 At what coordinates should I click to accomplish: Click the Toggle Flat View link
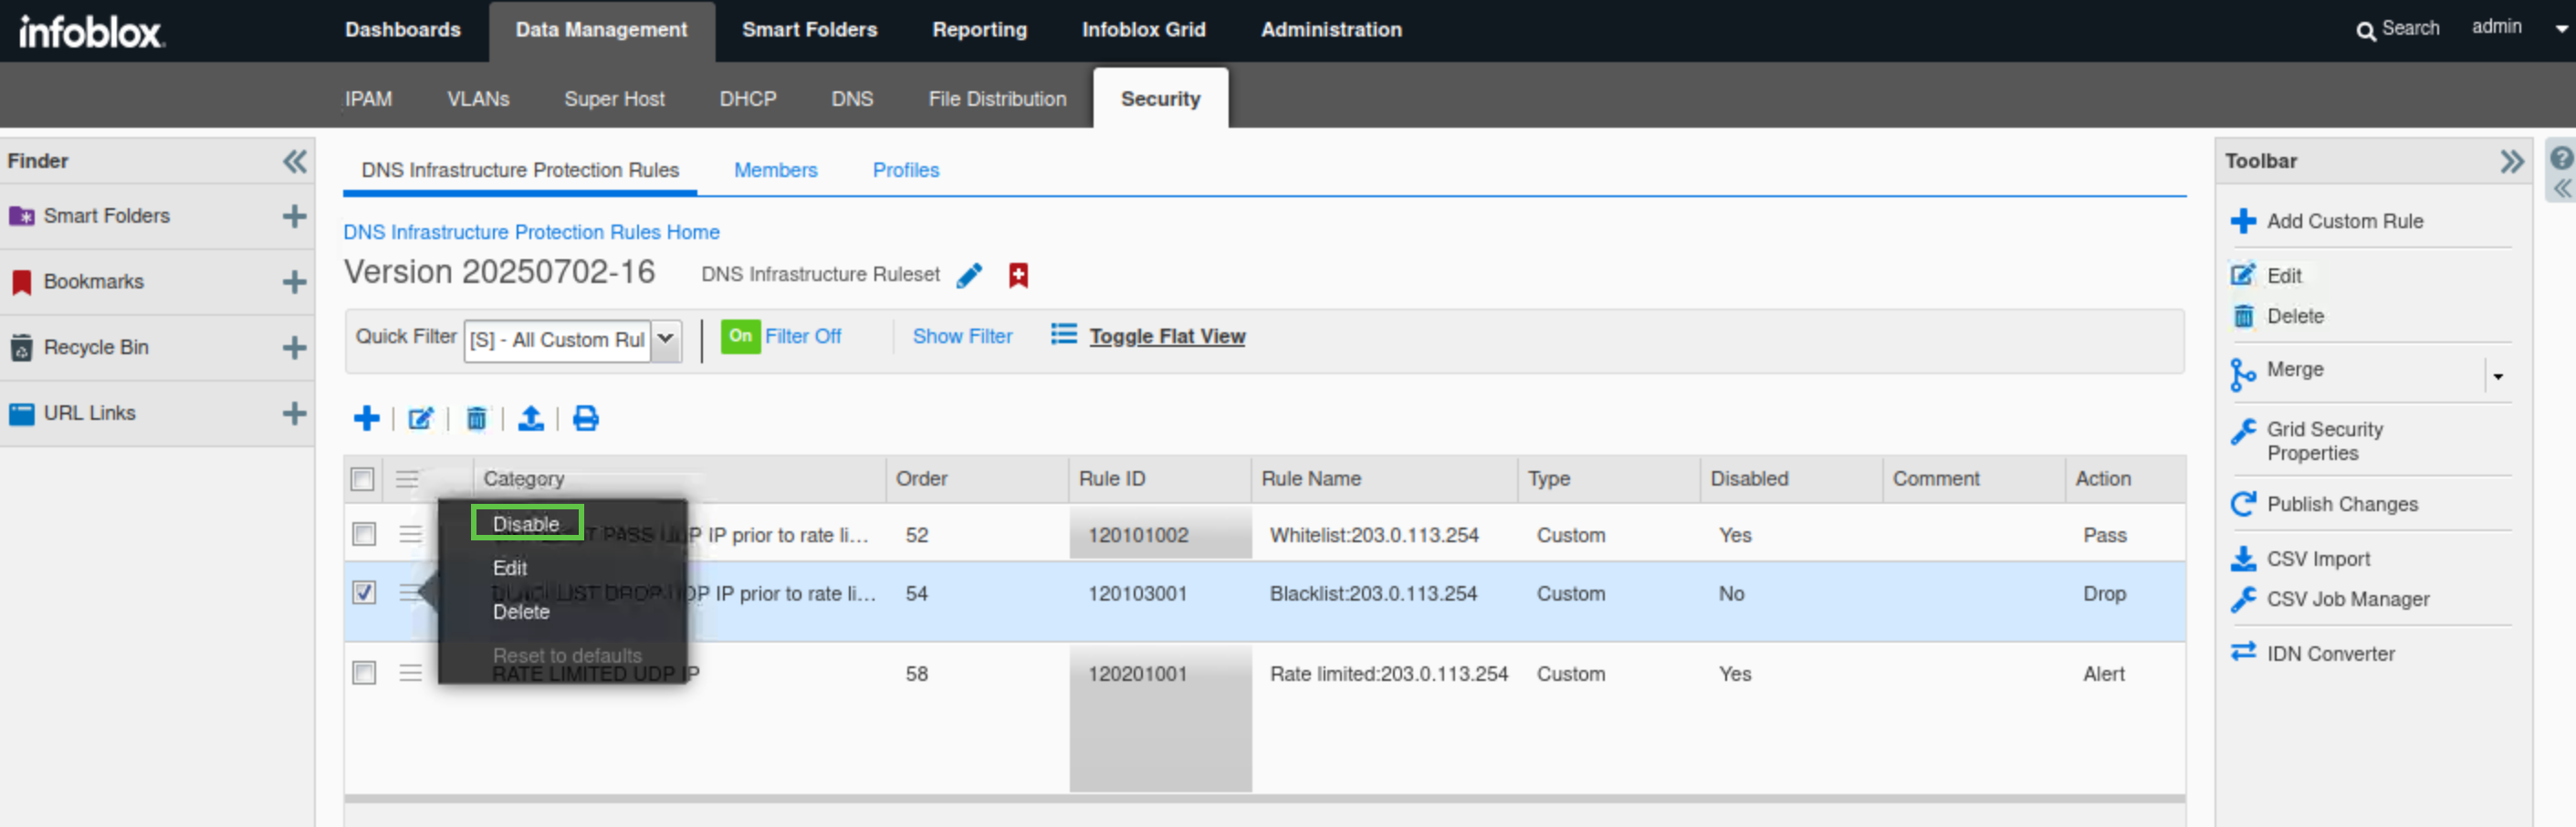(x=1167, y=337)
